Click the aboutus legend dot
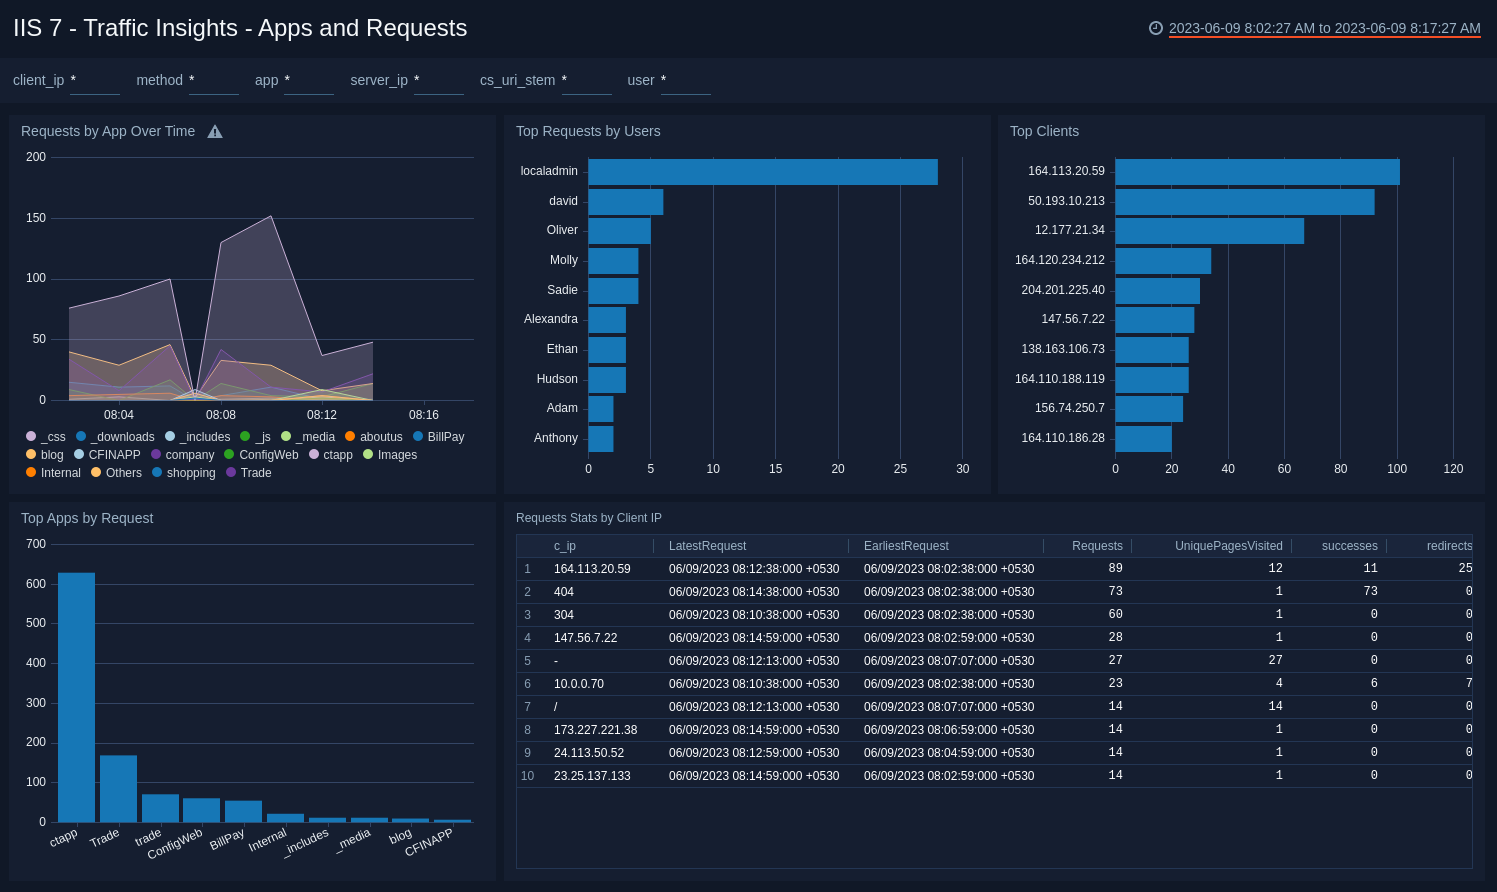This screenshot has height=892, width=1497. point(350,436)
